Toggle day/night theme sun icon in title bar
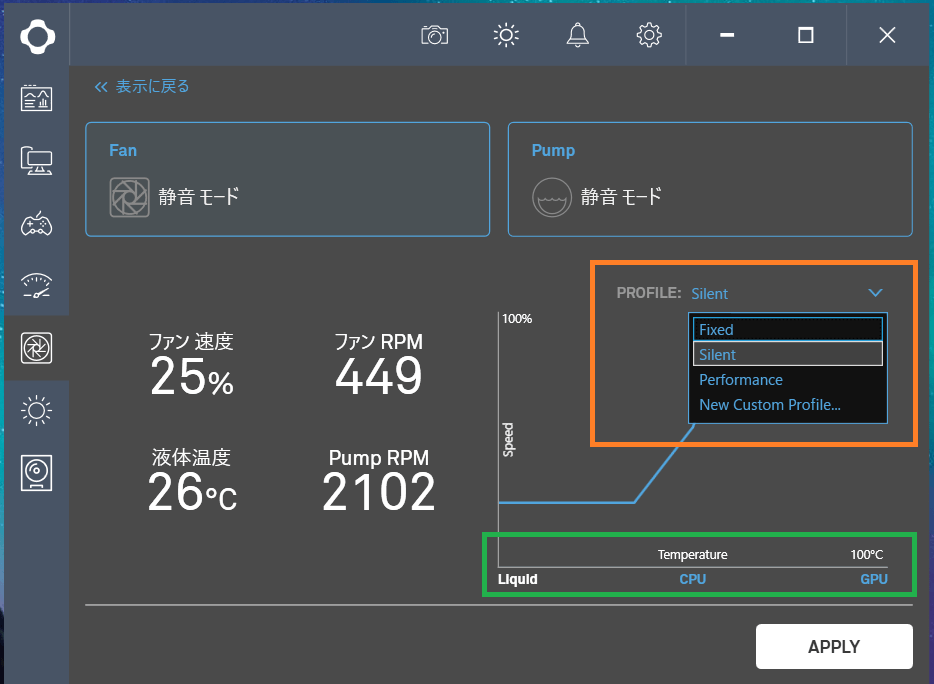The height and width of the screenshot is (684, 934). [506, 35]
